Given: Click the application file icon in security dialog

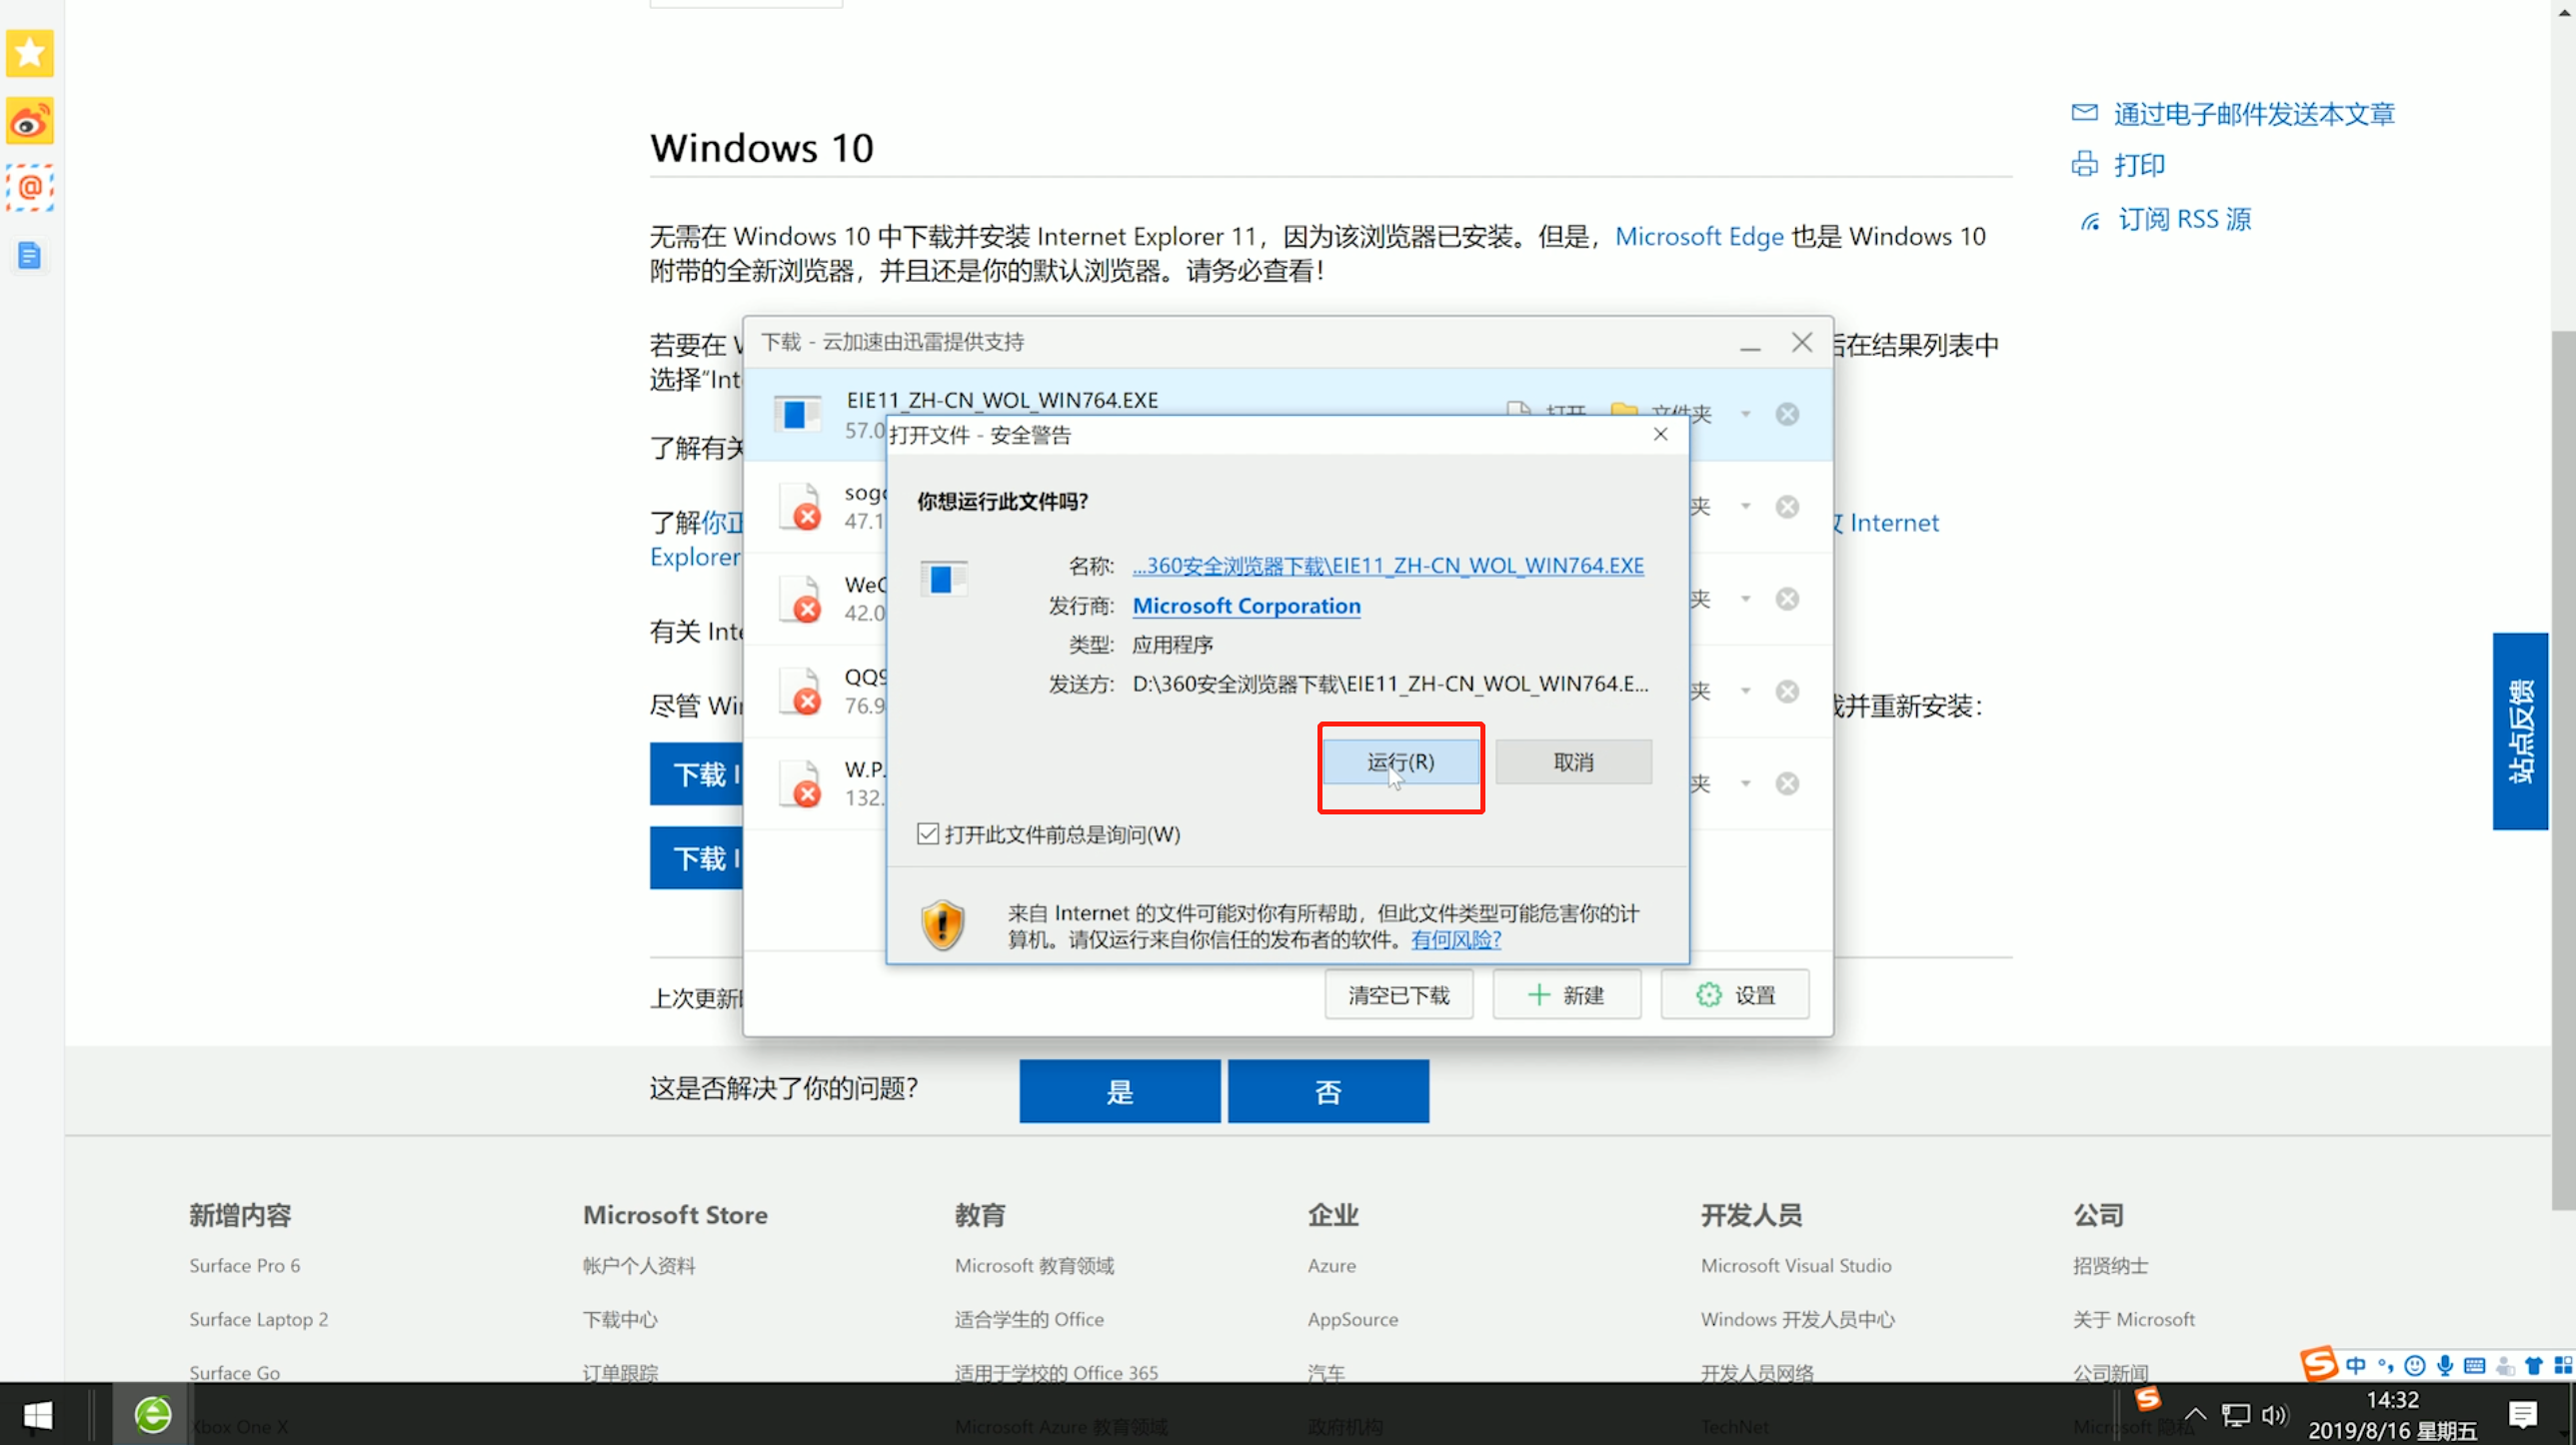Looking at the screenshot, I should click(943, 579).
